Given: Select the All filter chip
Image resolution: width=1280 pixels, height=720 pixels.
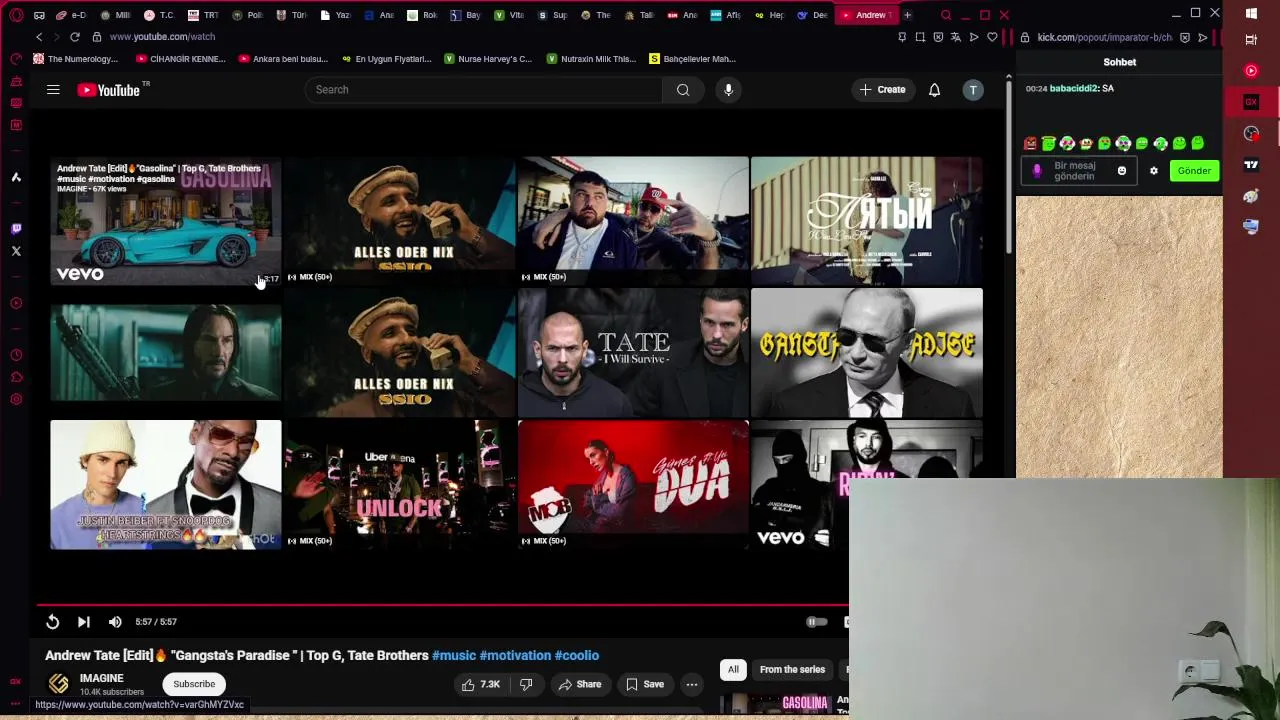Looking at the screenshot, I should [733, 670].
